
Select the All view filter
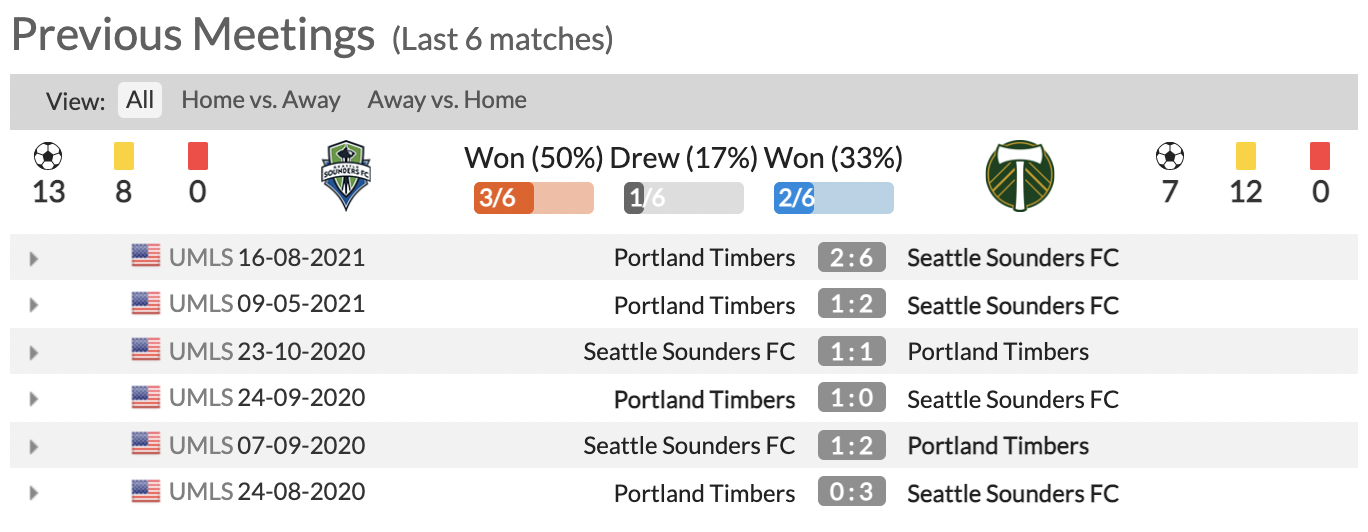(140, 100)
